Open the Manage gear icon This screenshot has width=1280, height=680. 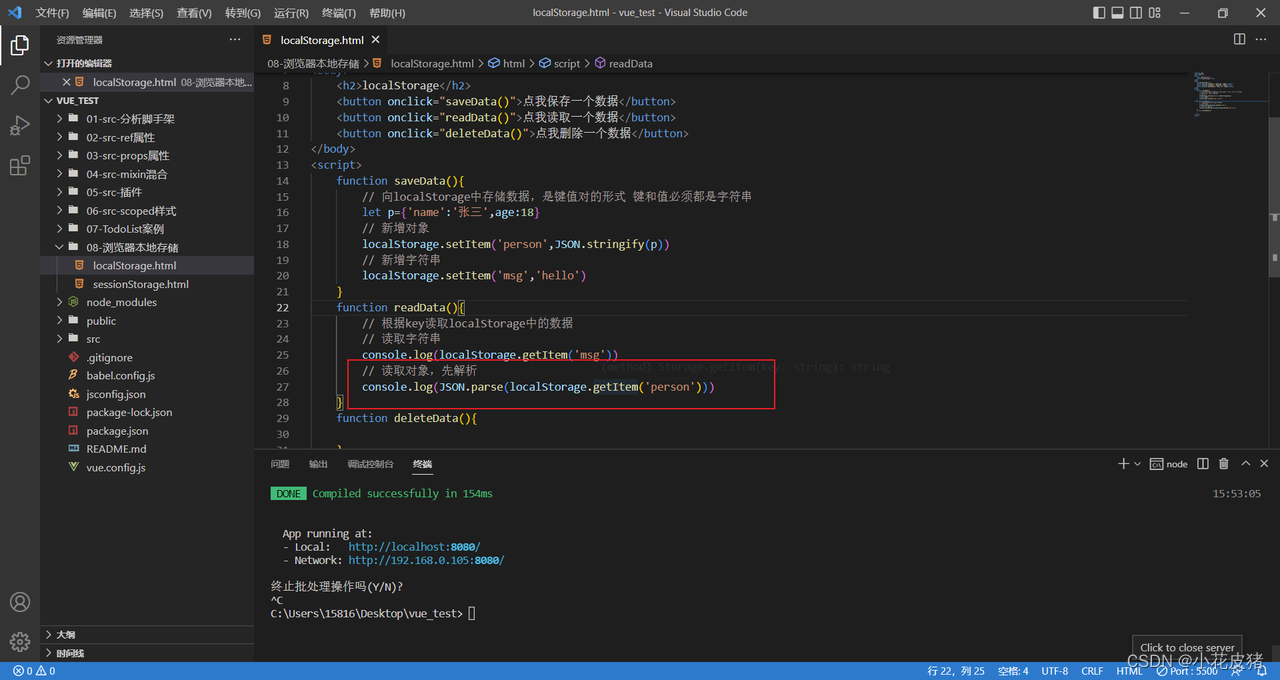coord(20,642)
